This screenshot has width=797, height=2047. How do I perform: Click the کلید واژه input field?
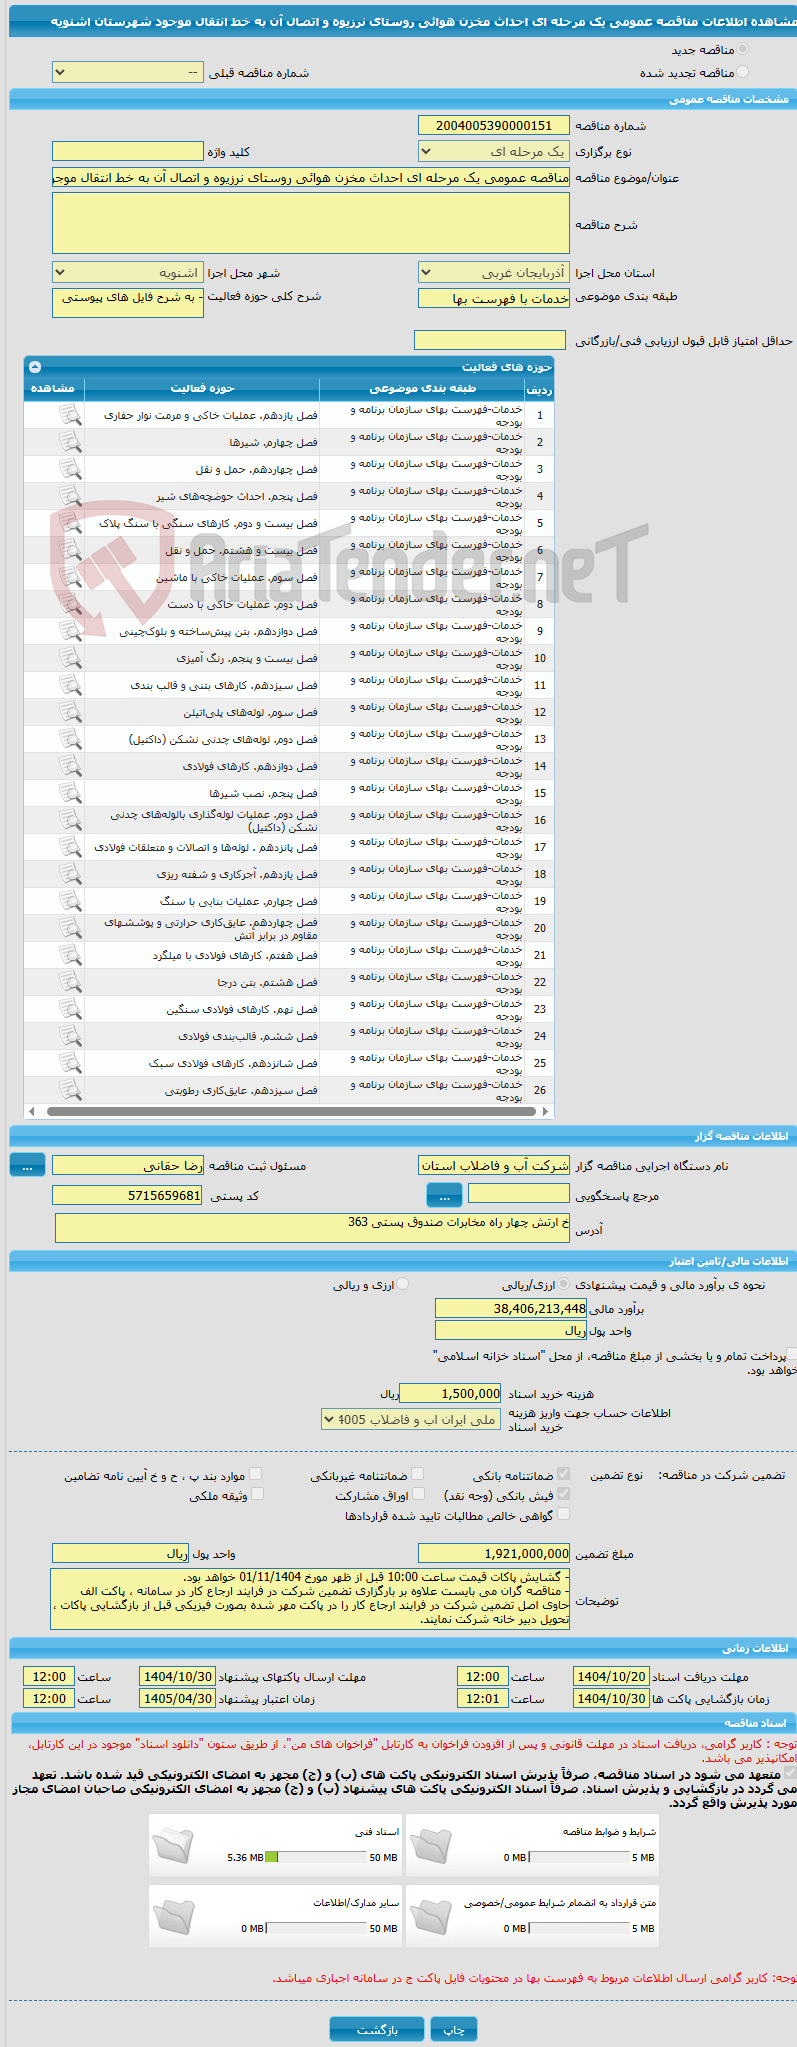click(128, 151)
